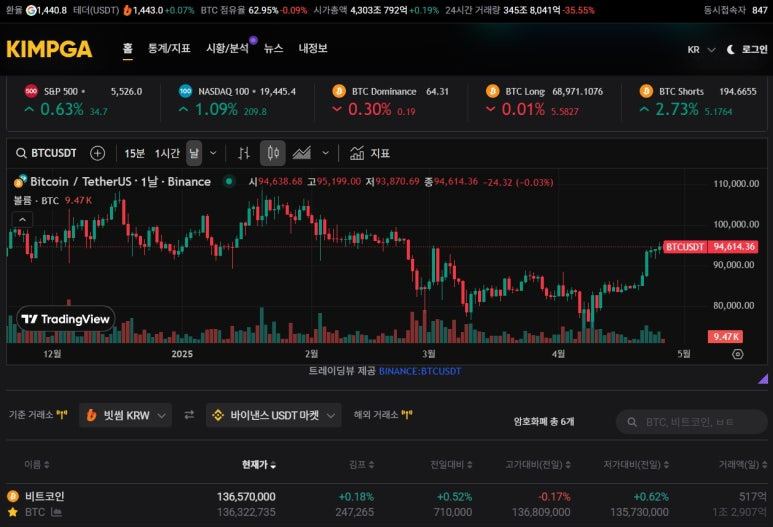Click the purple corner triangle icon
The width and height of the screenshot is (773, 527).
763,379
